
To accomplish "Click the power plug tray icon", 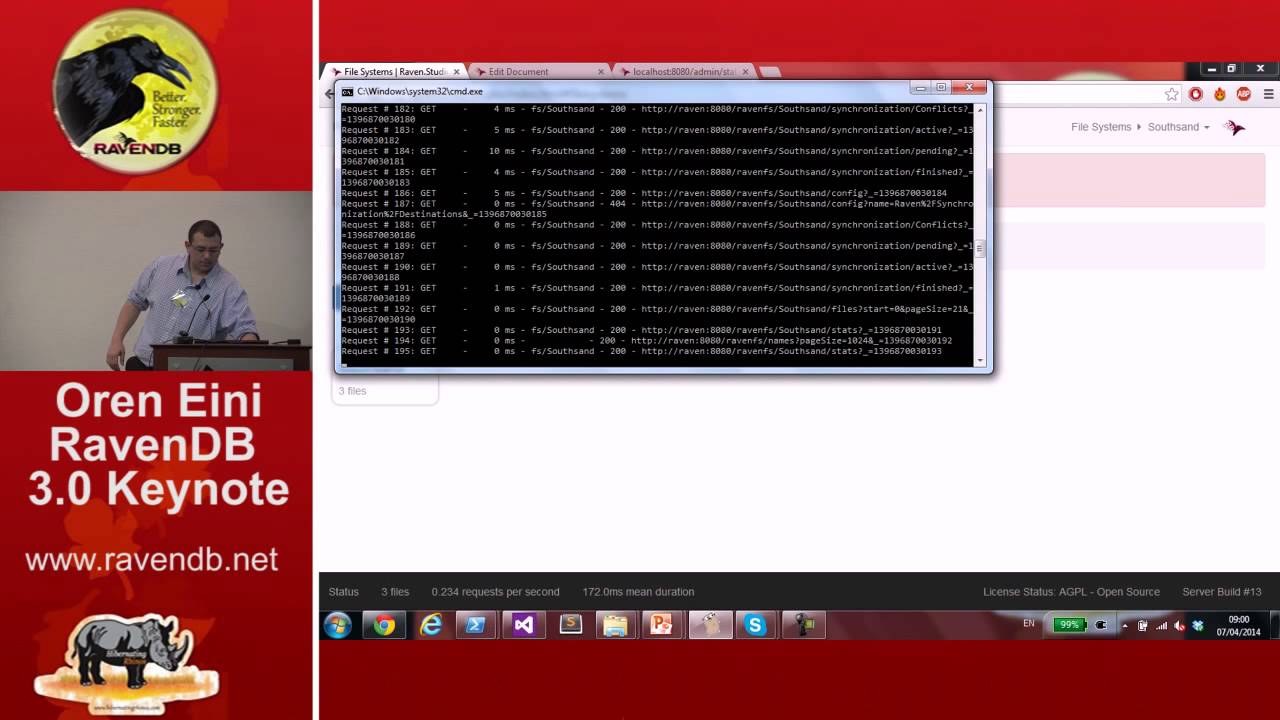I will pyautogui.click(x=1101, y=626).
